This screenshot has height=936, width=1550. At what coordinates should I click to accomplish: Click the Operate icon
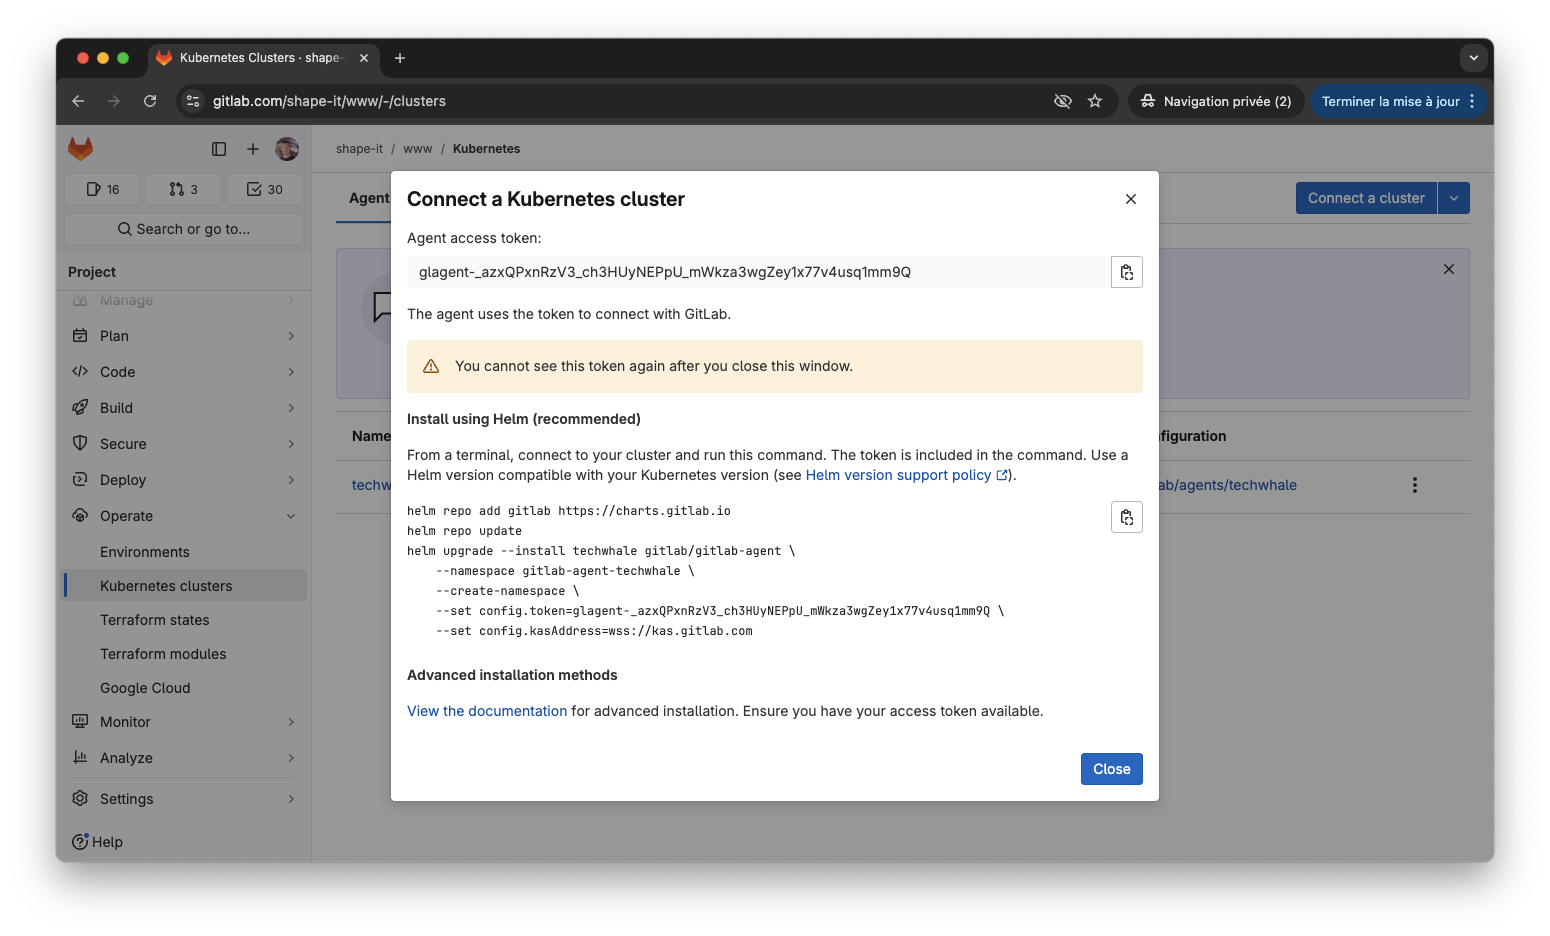click(x=80, y=515)
